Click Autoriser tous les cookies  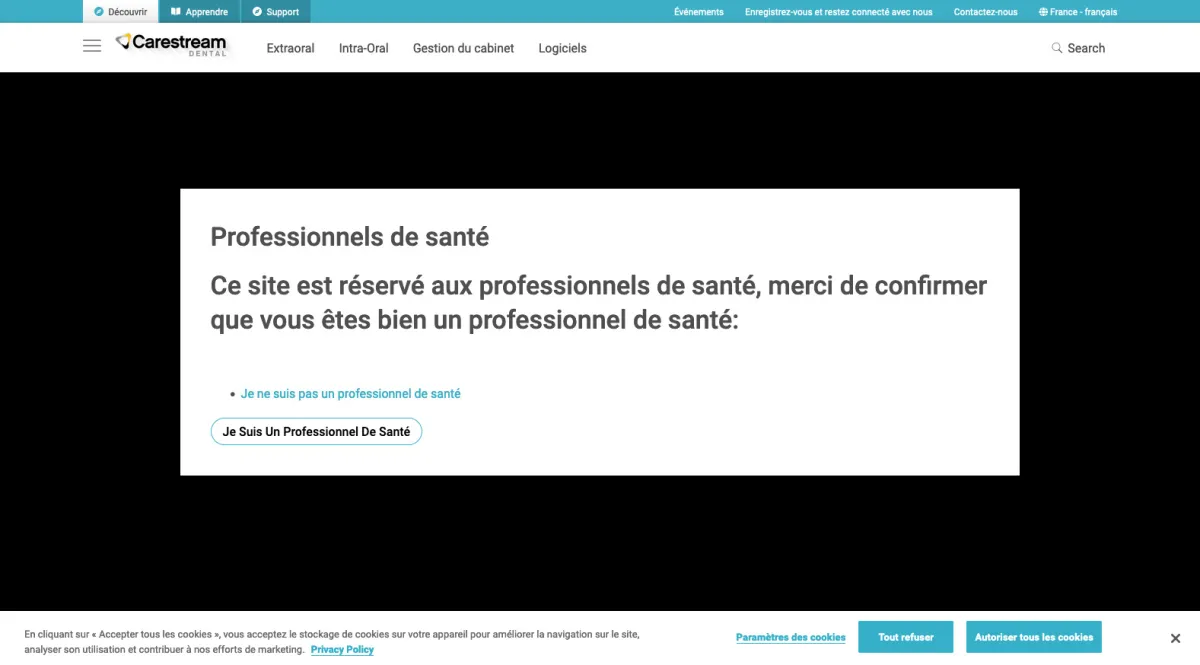[x=1034, y=637]
